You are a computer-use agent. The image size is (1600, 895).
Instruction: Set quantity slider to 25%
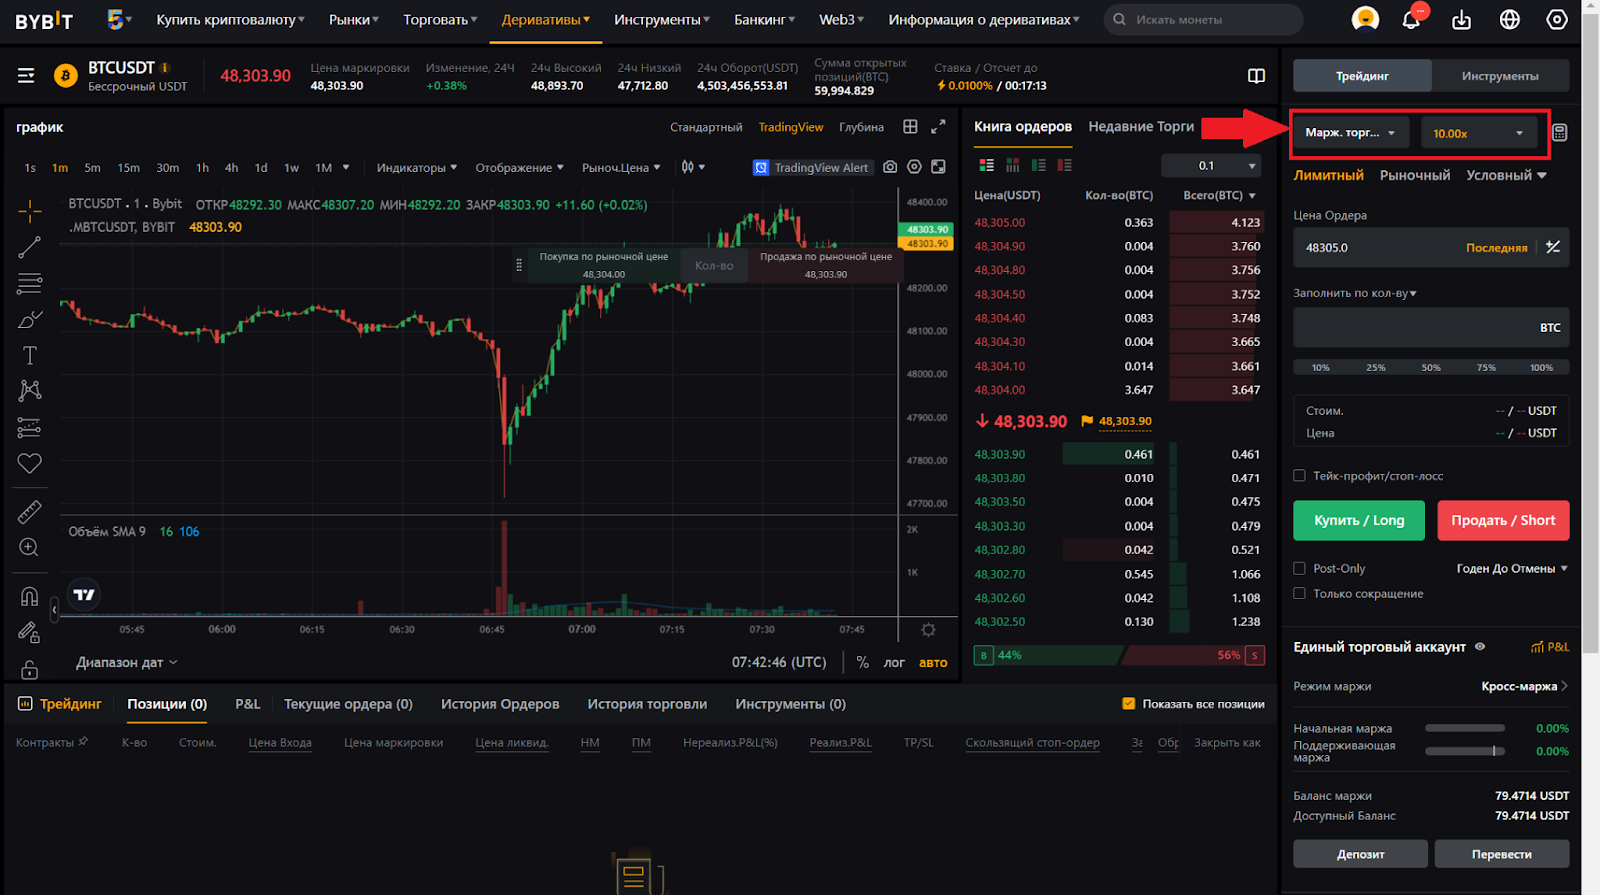[x=1376, y=367]
